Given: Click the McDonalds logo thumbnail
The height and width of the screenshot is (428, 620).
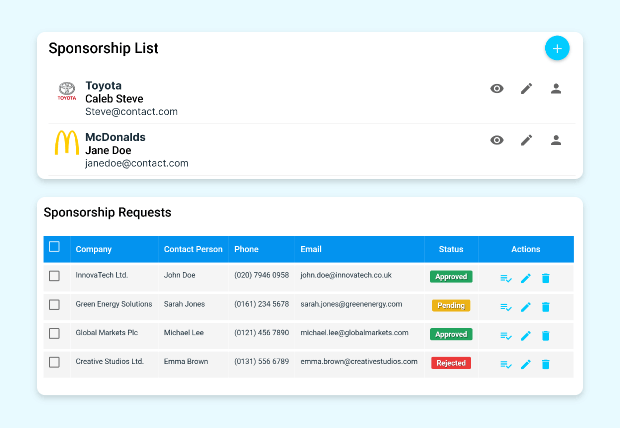Looking at the screenshot, I should click(67, 144).
